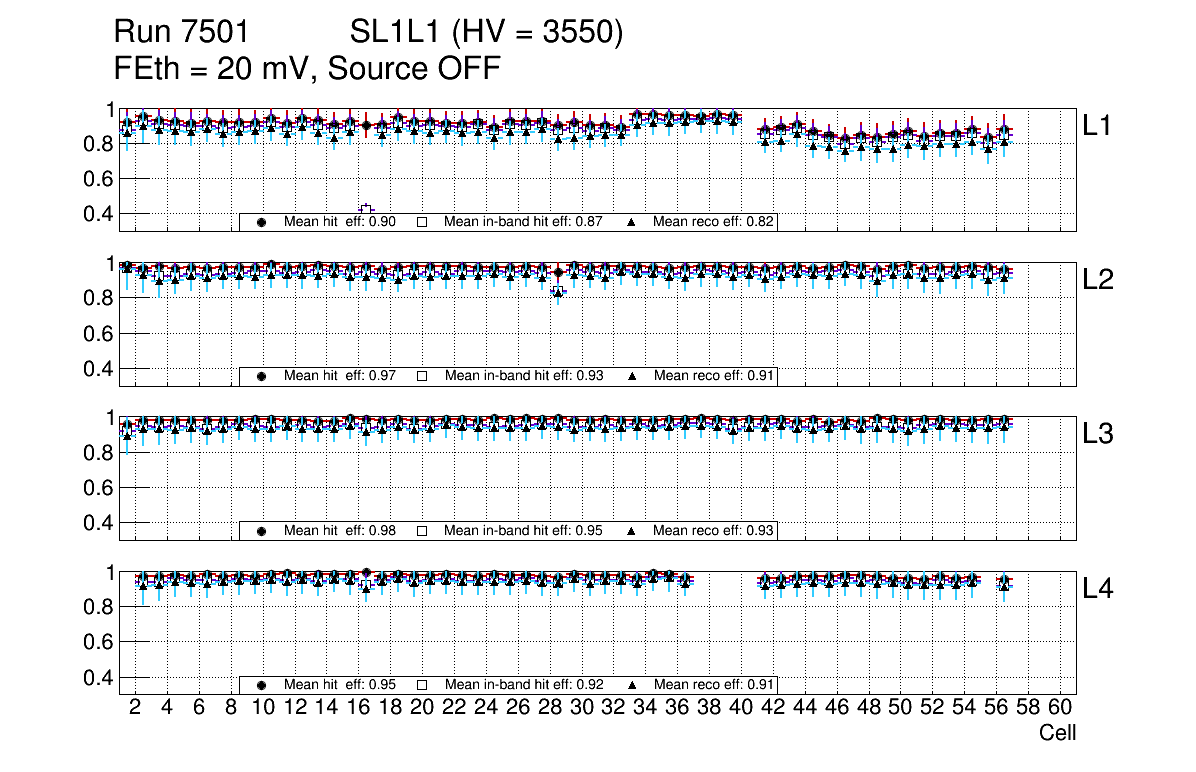Image resolution: width=1196 pixels, height=772 pixels.
Task: Click the triangle marker in L3 legend
Action: (x=632, y=531)
